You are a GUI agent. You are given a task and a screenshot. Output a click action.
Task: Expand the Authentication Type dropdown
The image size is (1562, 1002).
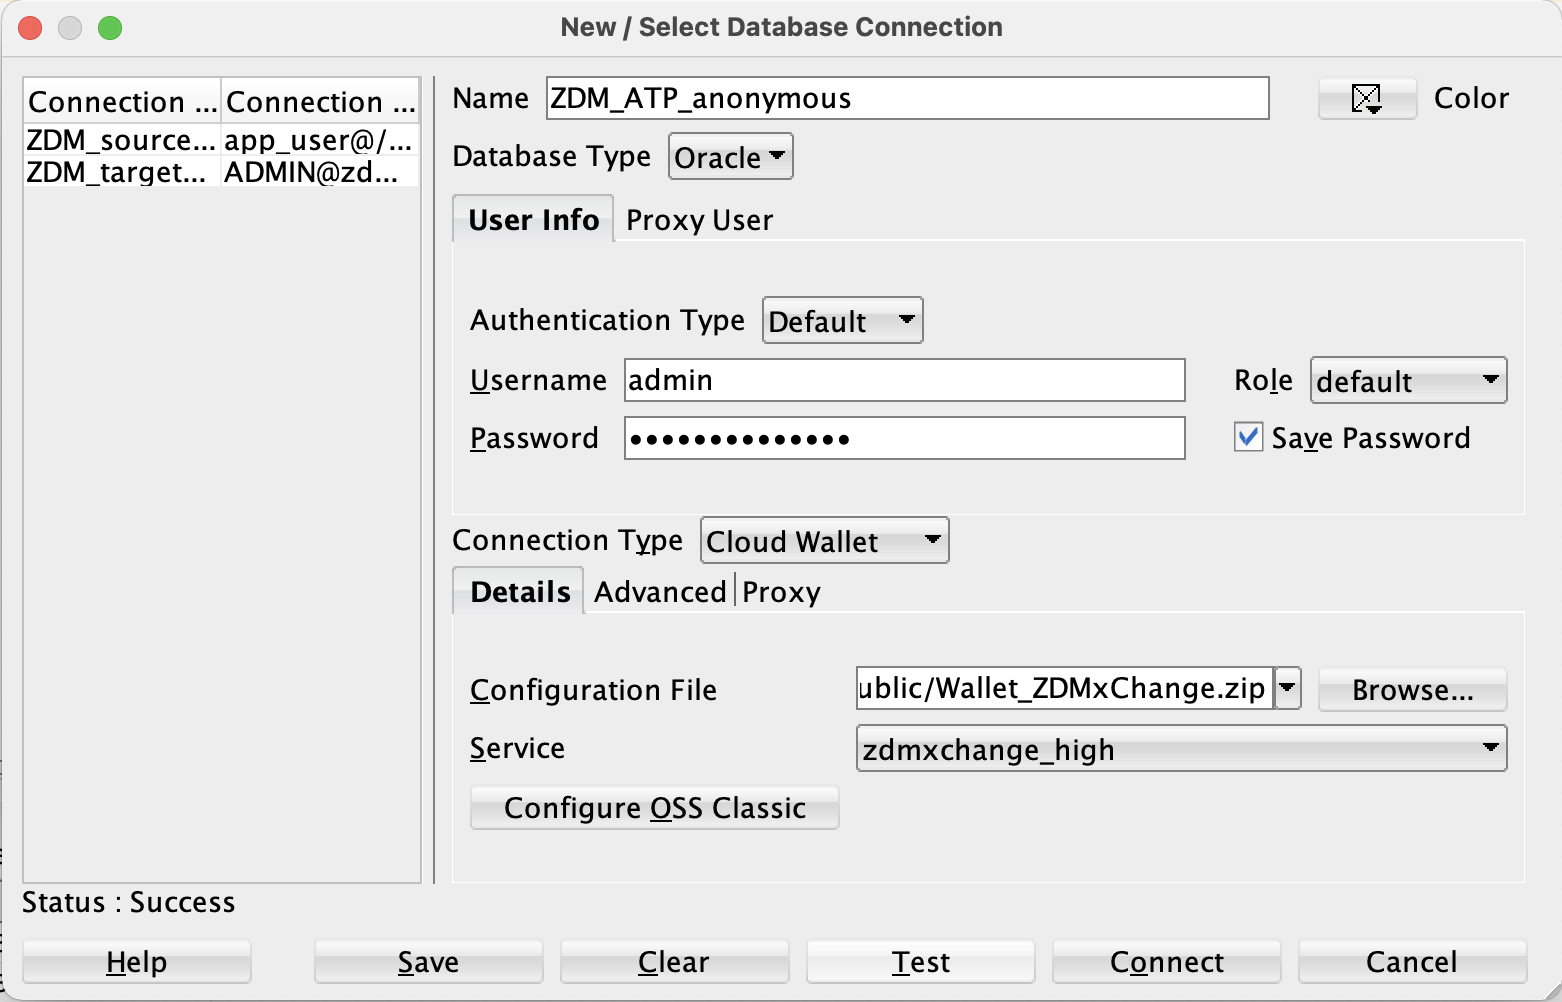click(842, 321)
